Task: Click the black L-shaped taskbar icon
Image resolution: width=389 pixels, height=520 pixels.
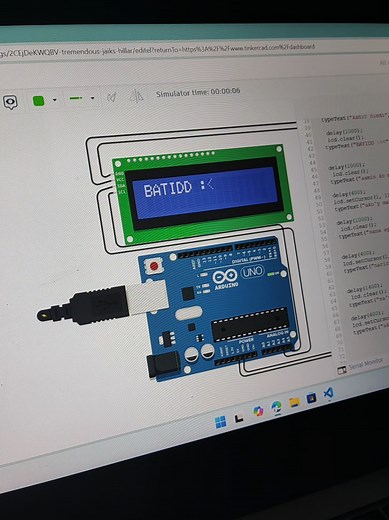Action: point(239,418)
